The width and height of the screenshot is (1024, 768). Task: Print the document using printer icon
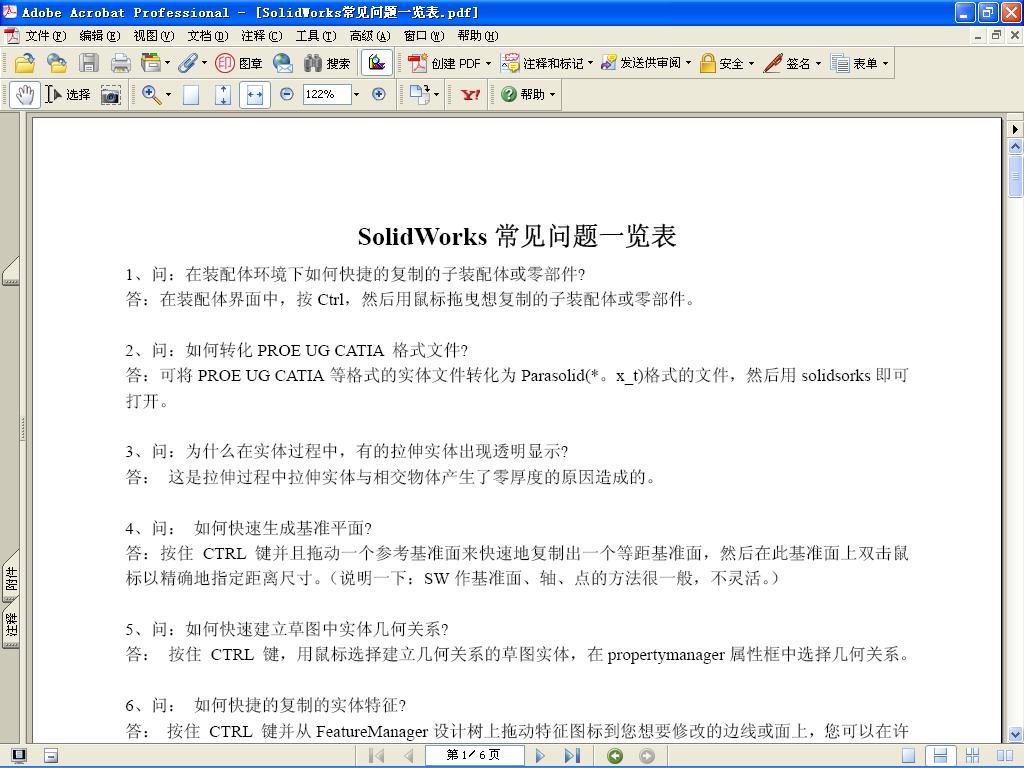point(121,63)
